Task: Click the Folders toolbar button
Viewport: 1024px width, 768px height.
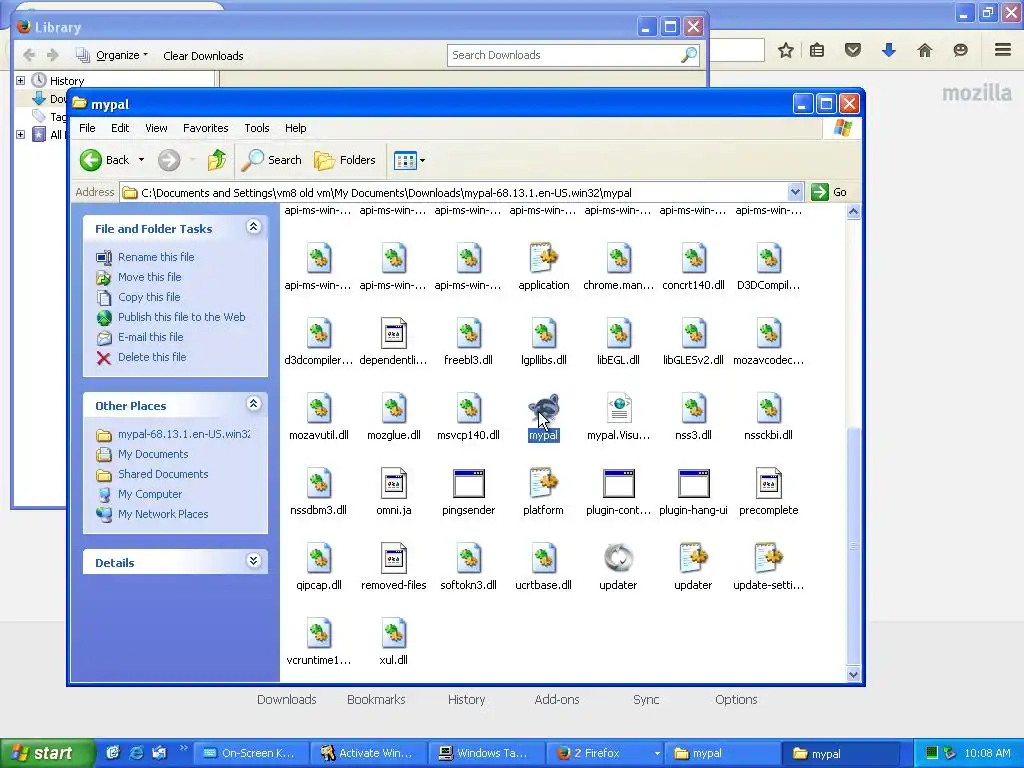Action: tap(345, 160)
